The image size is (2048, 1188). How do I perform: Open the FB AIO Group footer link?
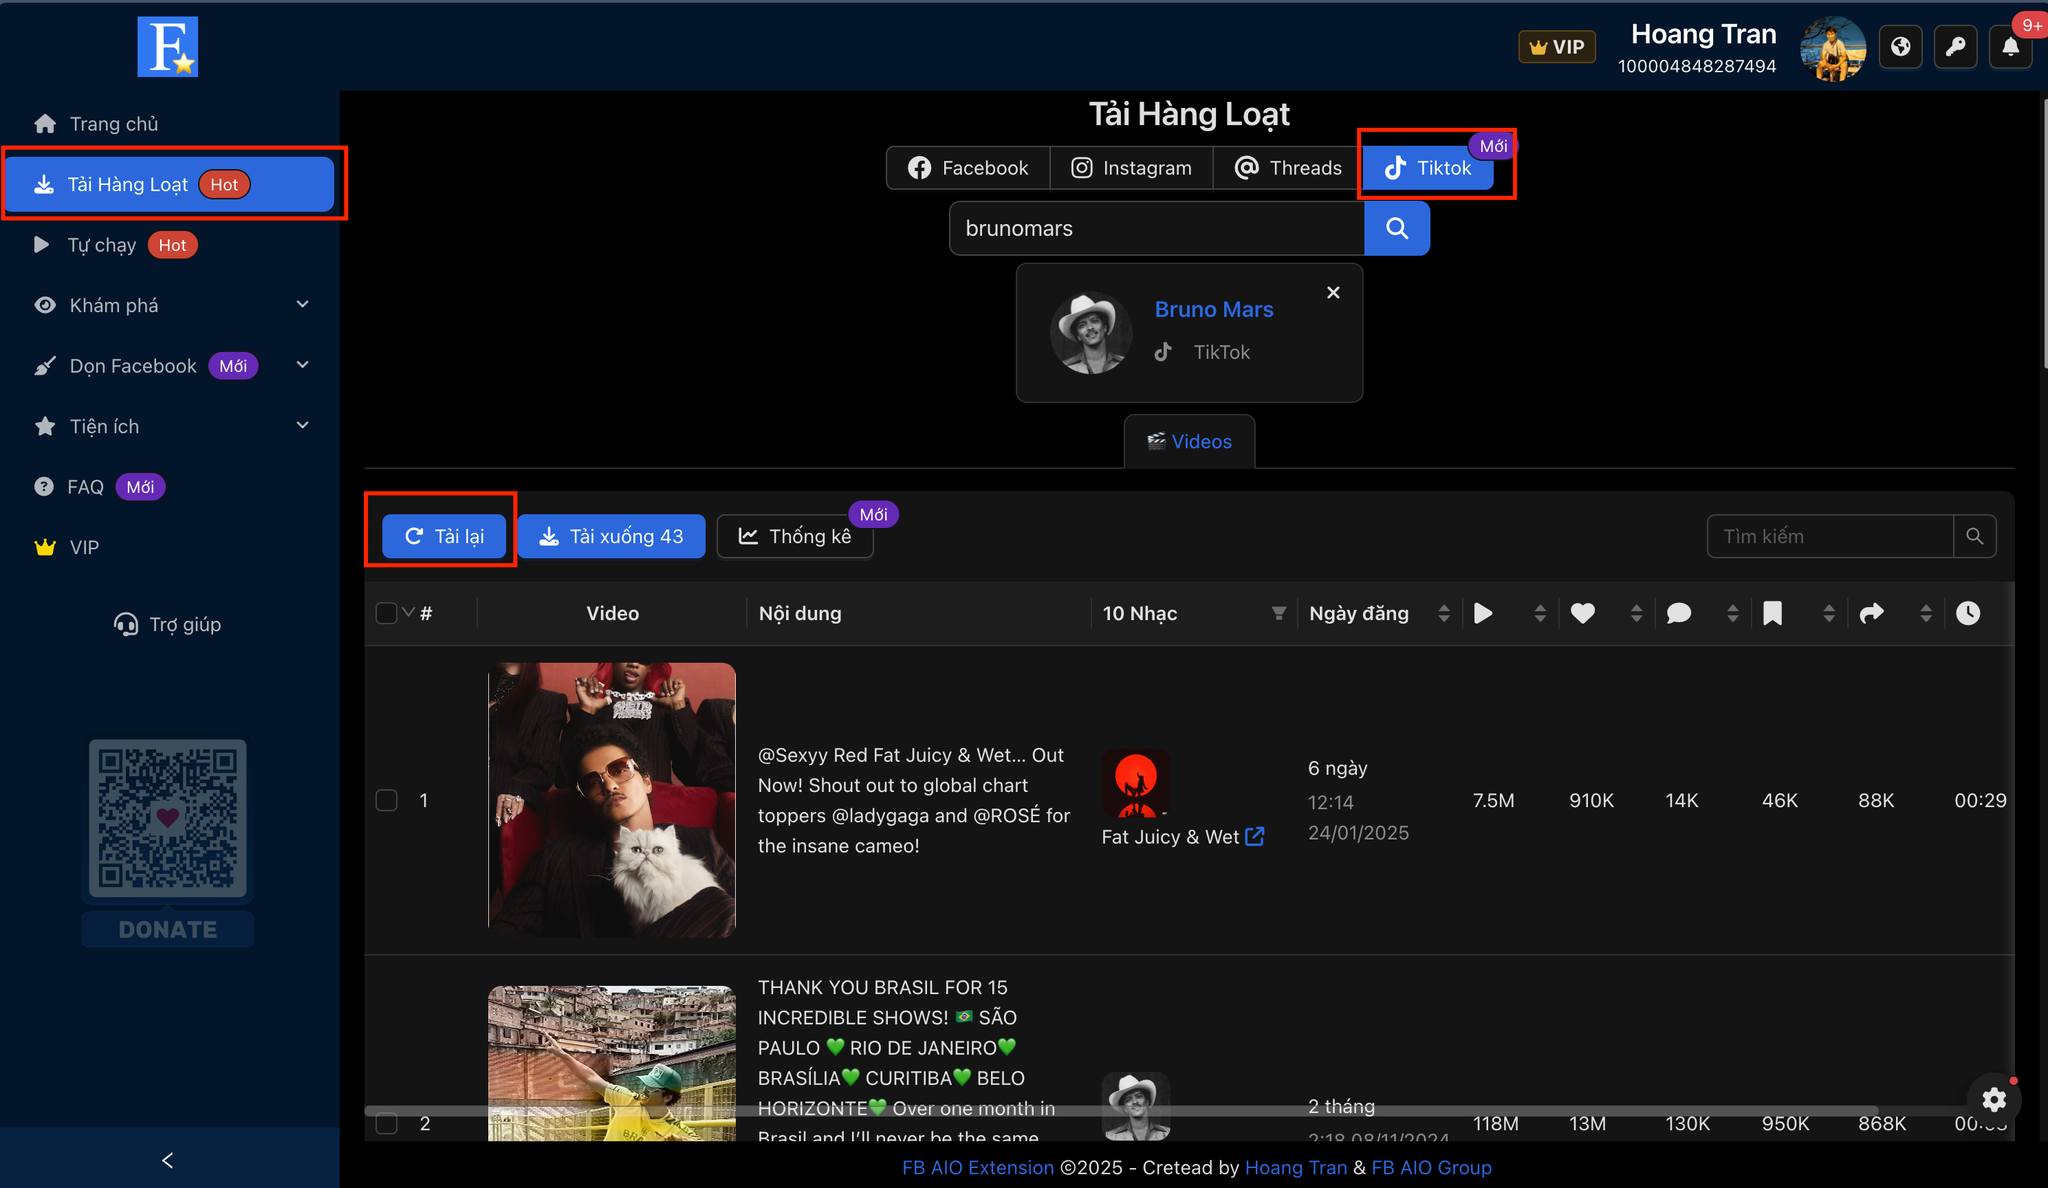[1431, 1167]
